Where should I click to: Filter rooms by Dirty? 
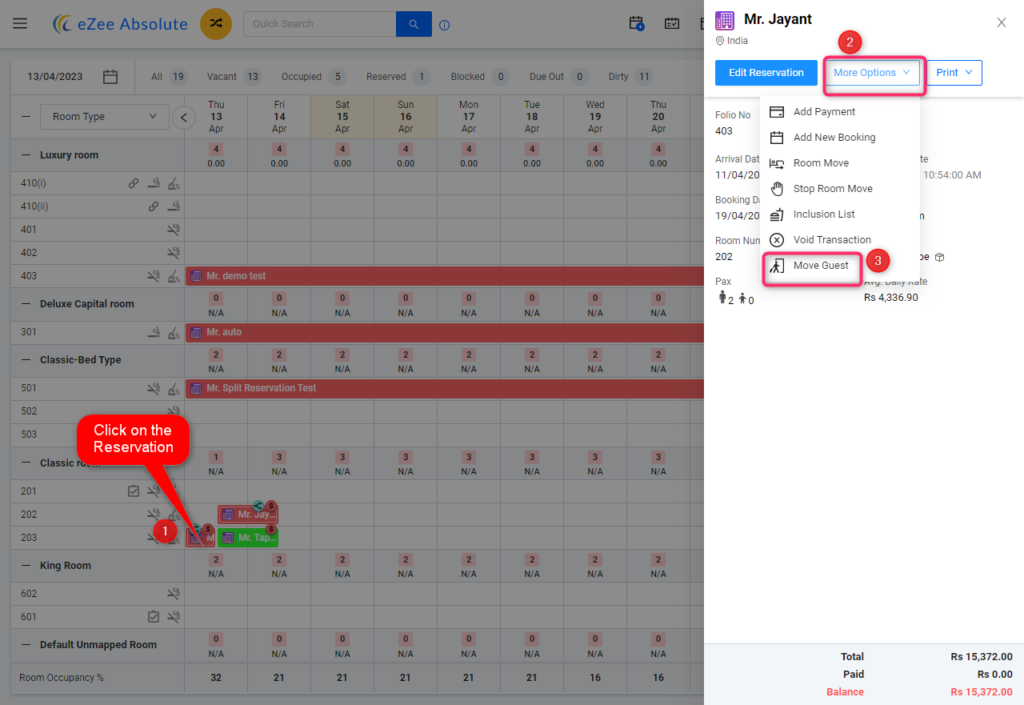(630, 77)
